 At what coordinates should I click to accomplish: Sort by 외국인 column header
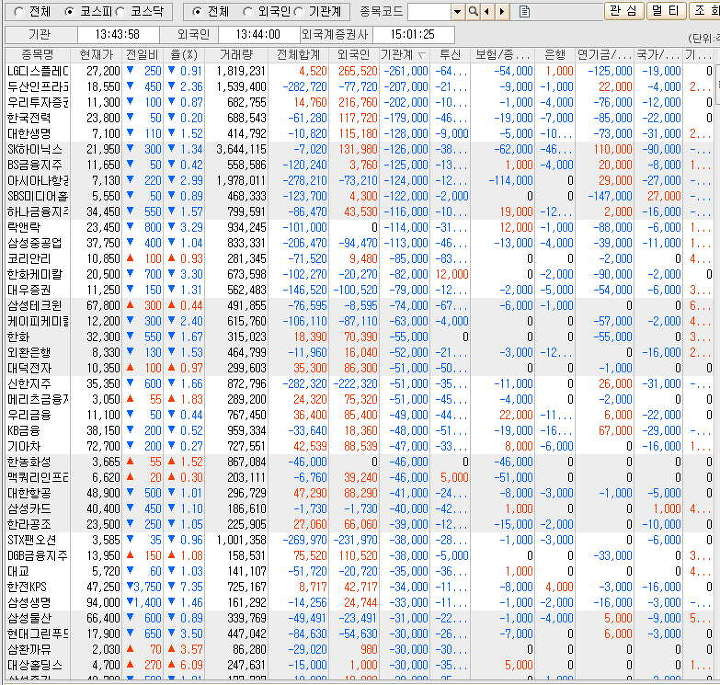tap(353, 55)
